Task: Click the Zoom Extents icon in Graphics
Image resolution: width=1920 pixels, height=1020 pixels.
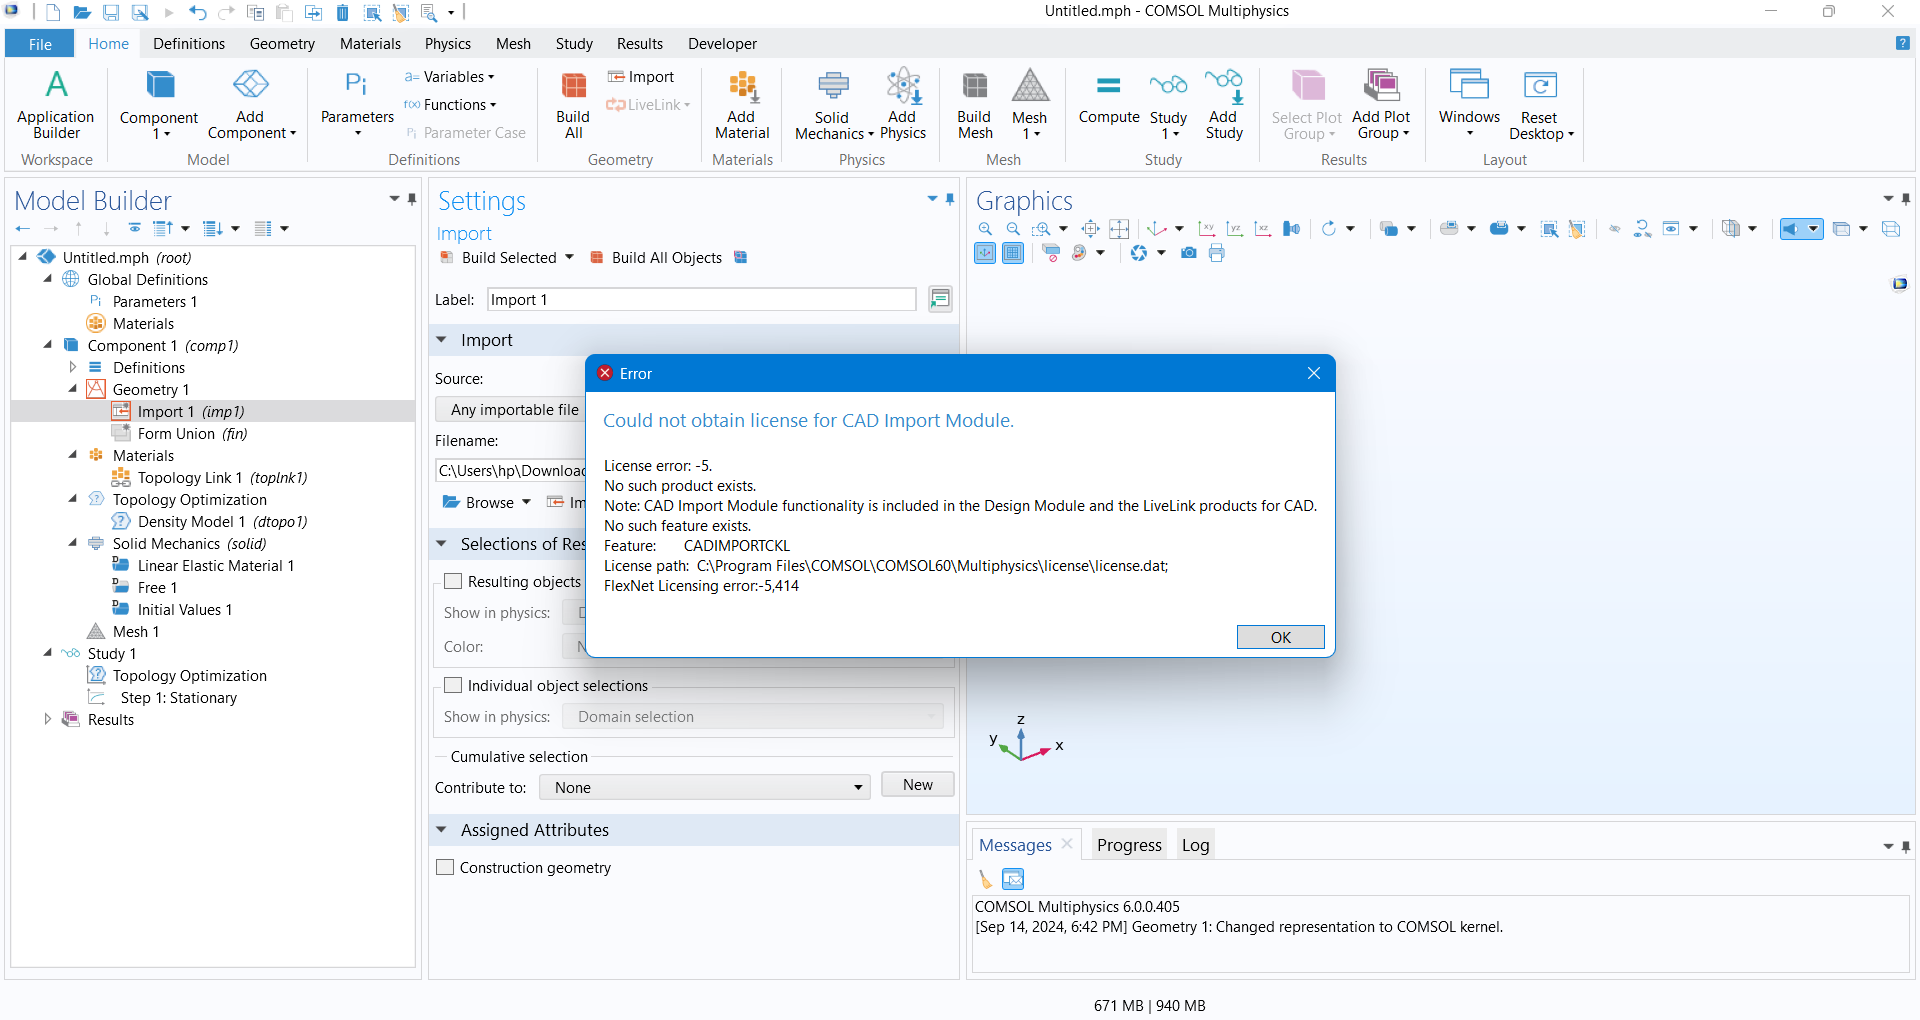Action: coord(1091,229)
